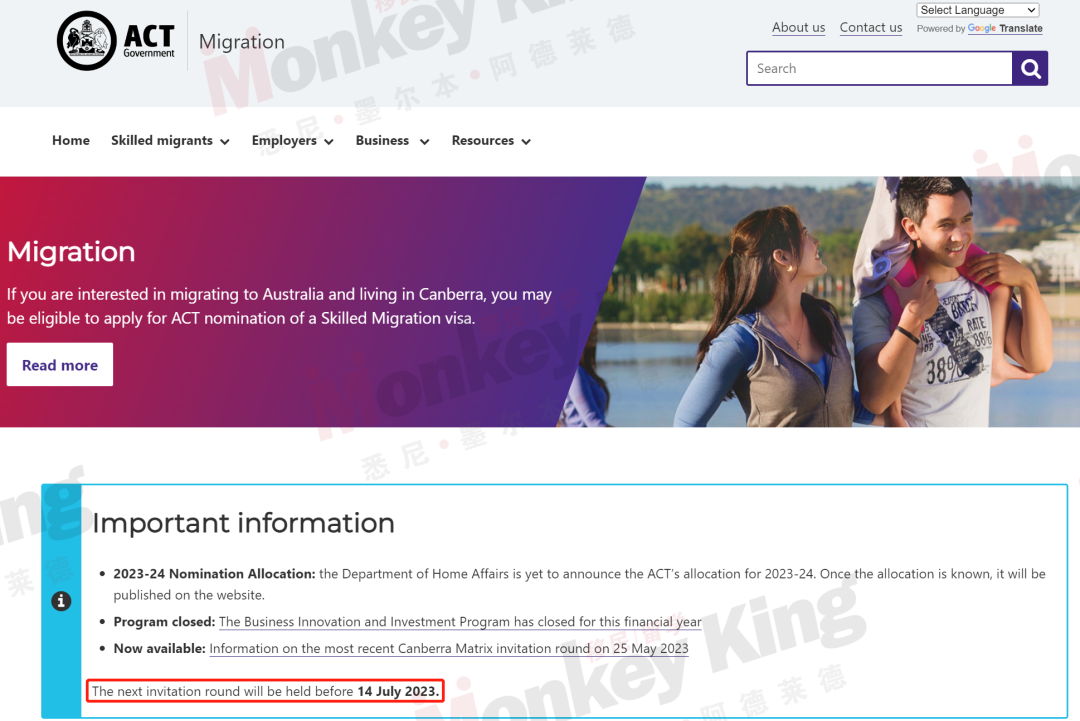This screenshot has height=721, width=1080.
Task: Open the About us link
Action: pyautogui.click(x=798, y=28)
